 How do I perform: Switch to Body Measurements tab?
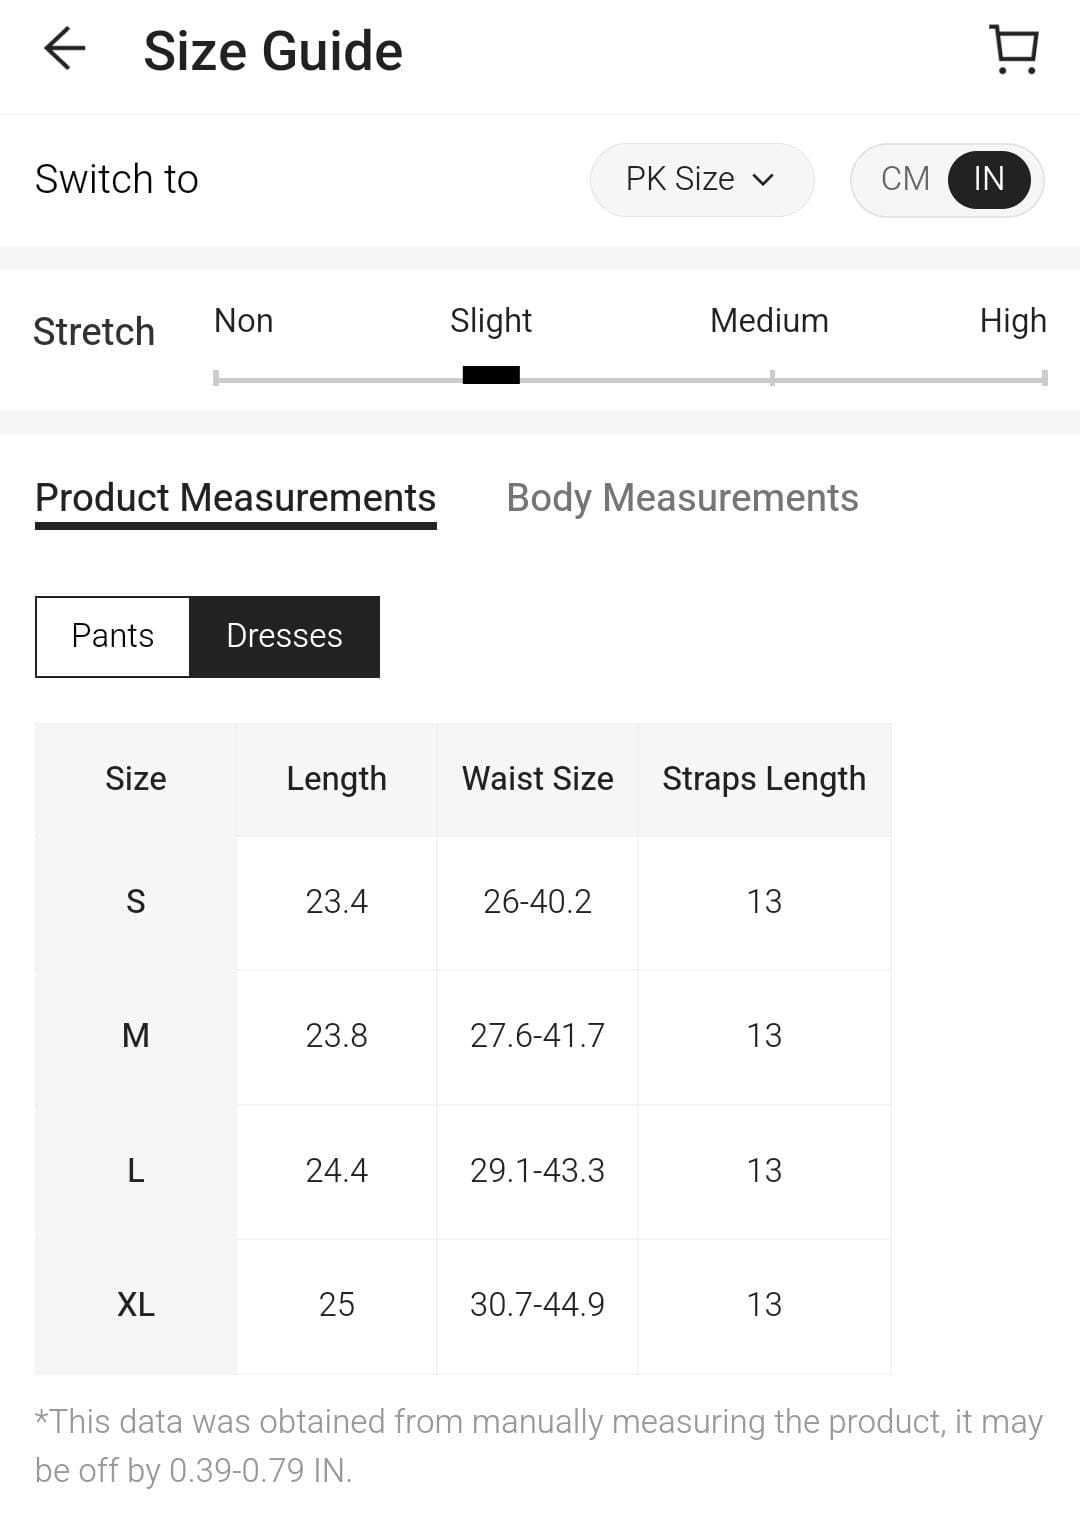tap(682, 498)
